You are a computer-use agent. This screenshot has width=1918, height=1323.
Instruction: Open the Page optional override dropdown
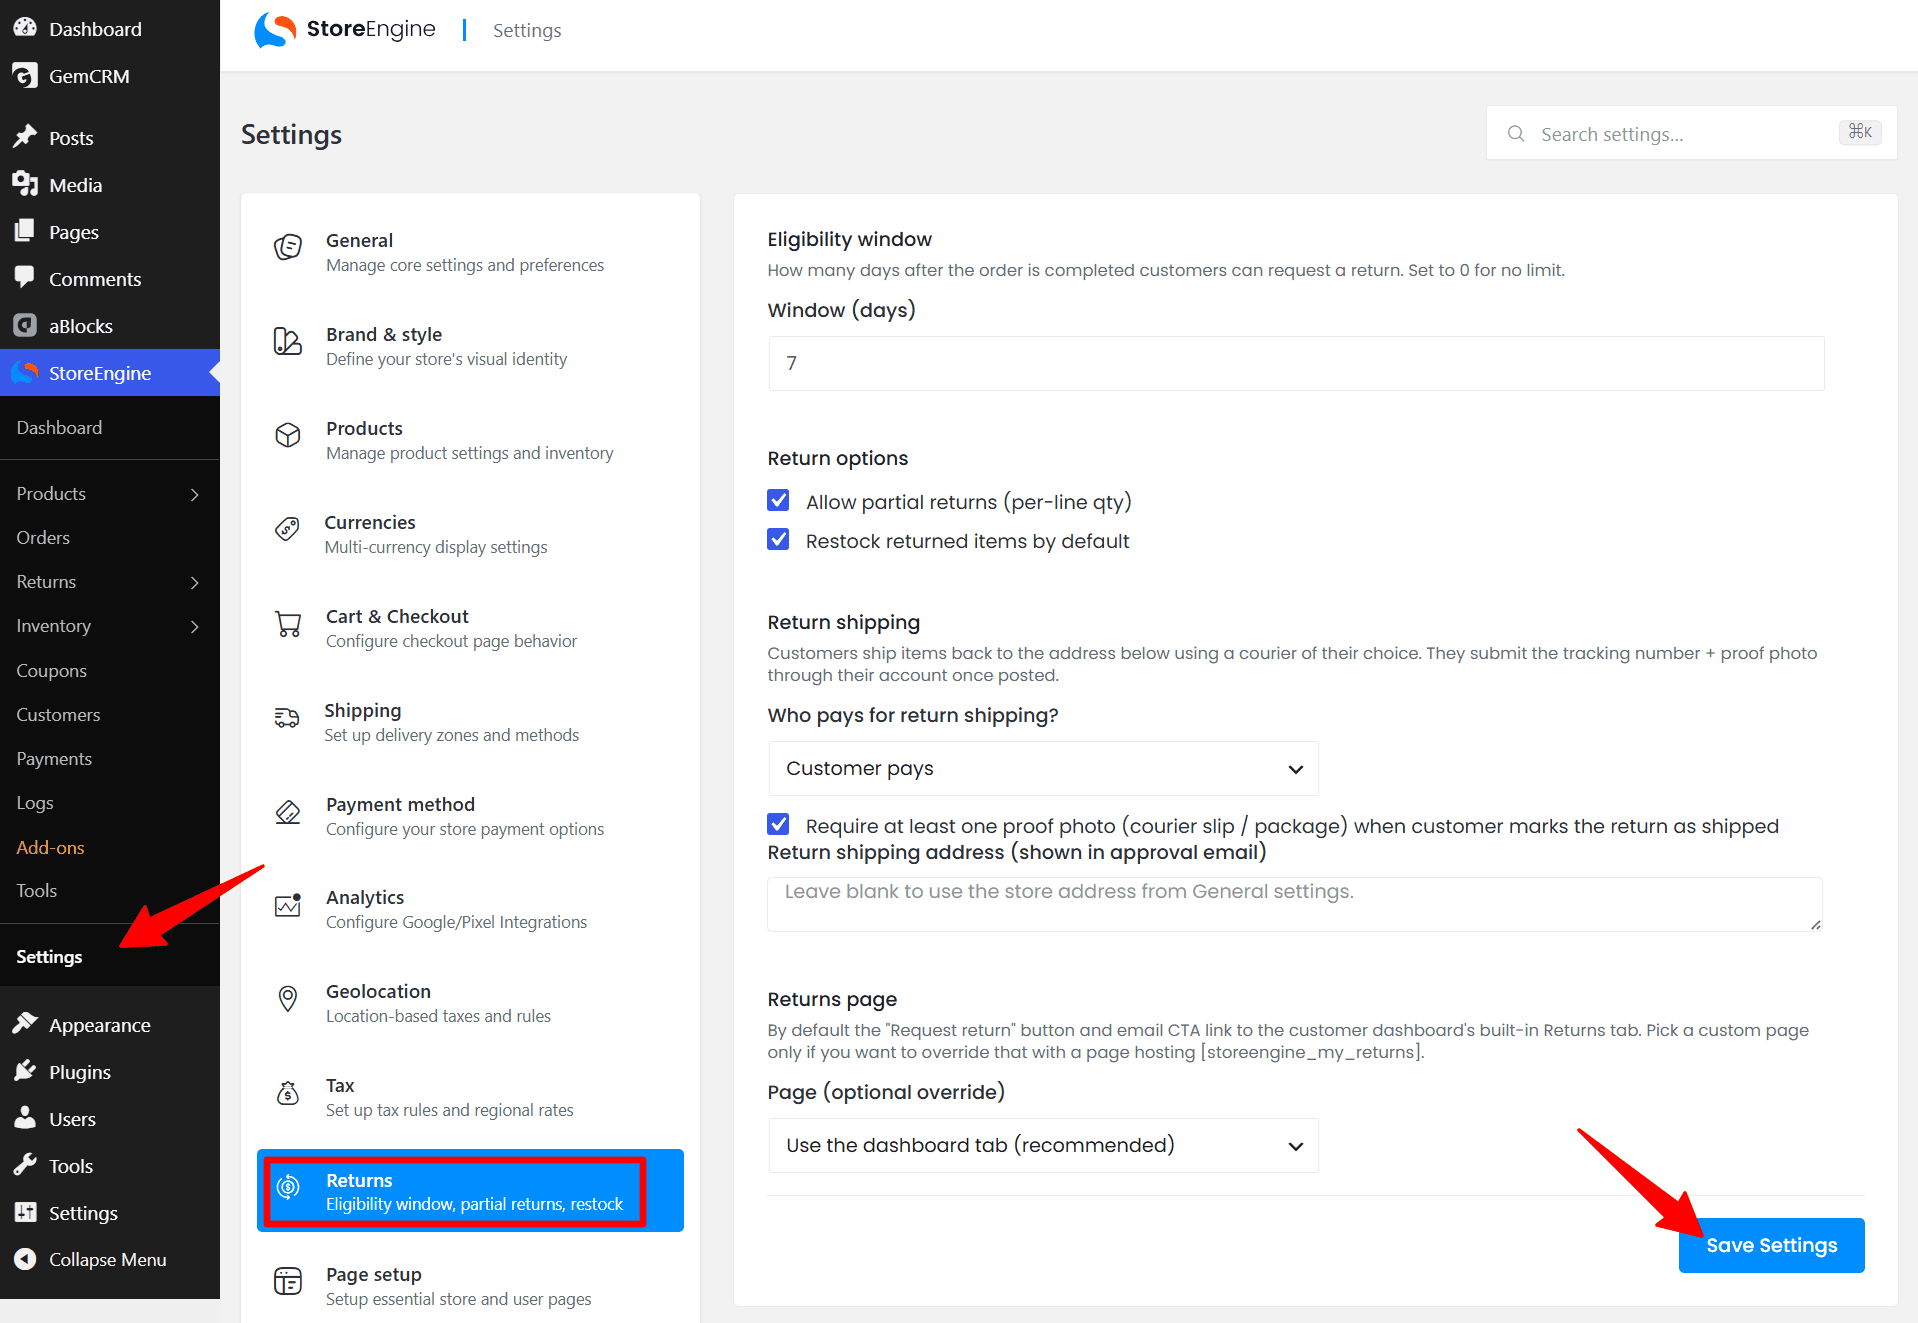pyautogui.click(x=1043, y=1145)
